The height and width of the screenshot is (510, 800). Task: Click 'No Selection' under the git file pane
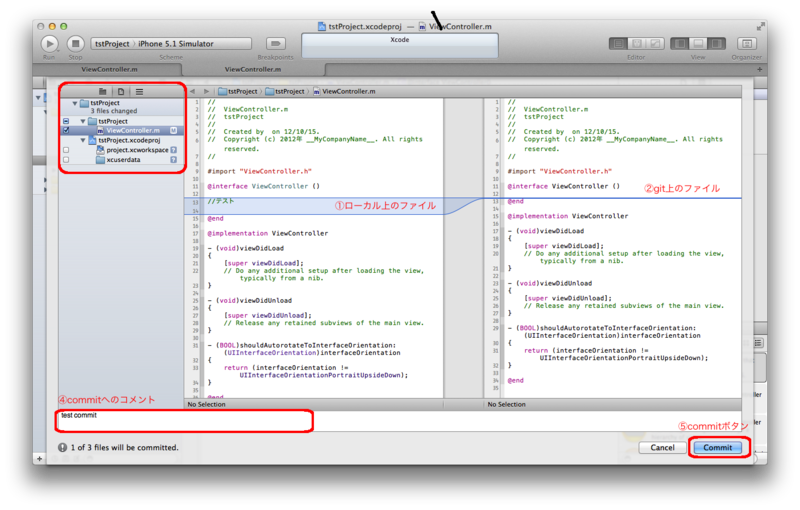pos(507,404)
